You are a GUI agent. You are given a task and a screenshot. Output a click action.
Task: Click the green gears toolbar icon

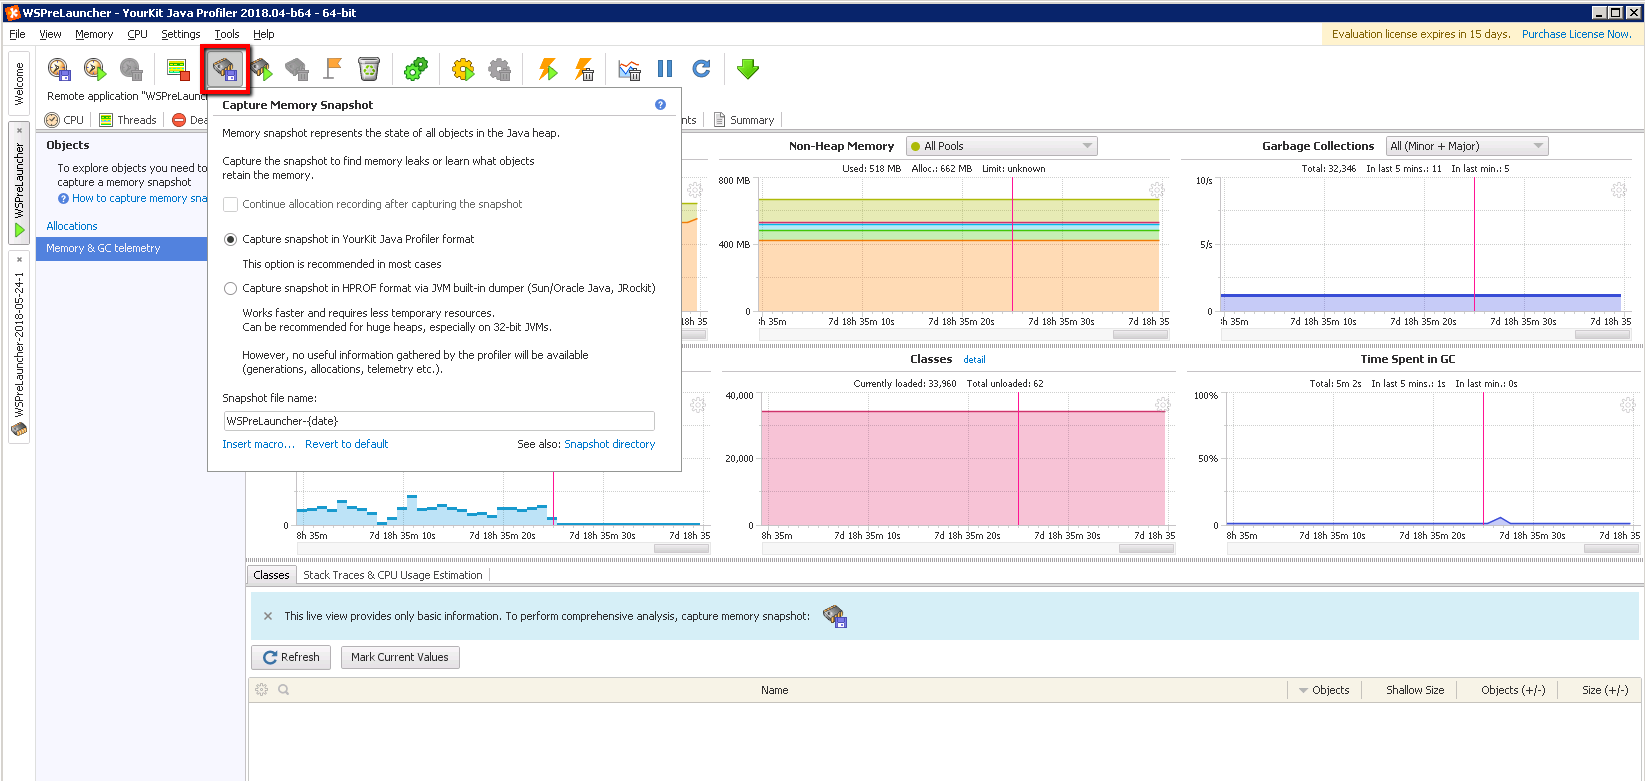(415, 69)
